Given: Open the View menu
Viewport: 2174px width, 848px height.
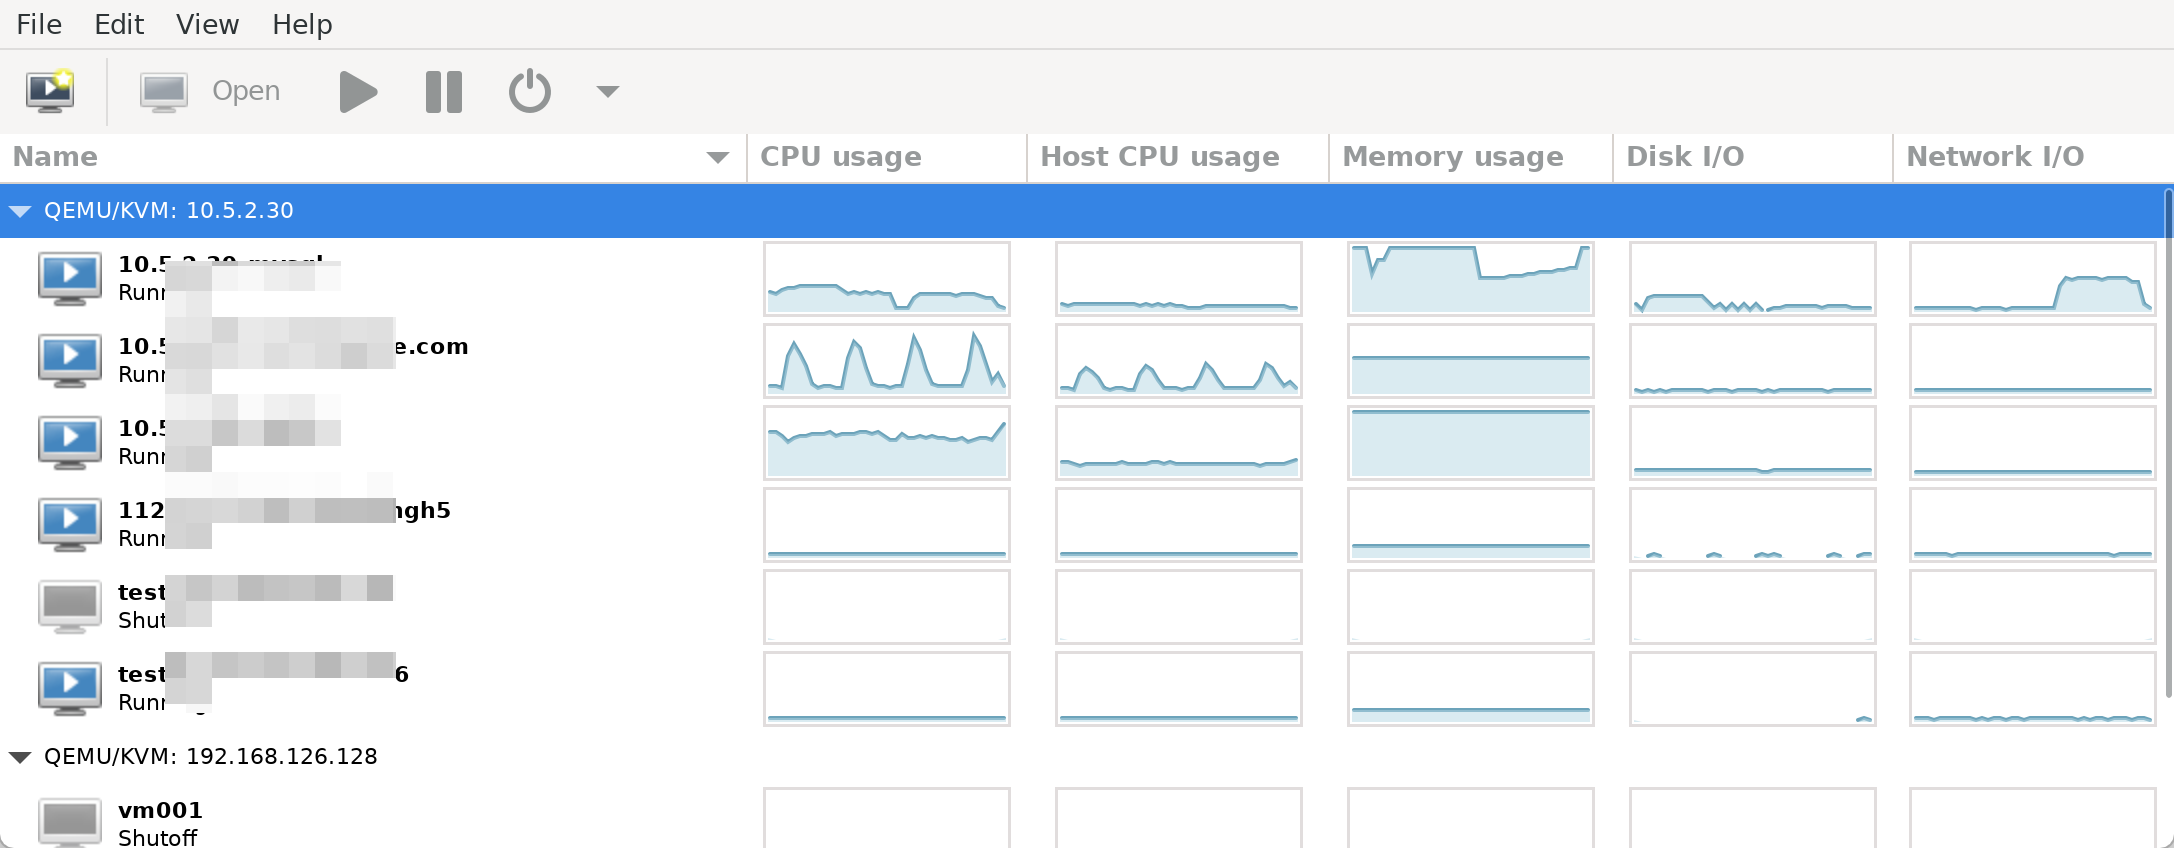Looking at the screenshot, I should pyautogui.click(x=207, y=24).
